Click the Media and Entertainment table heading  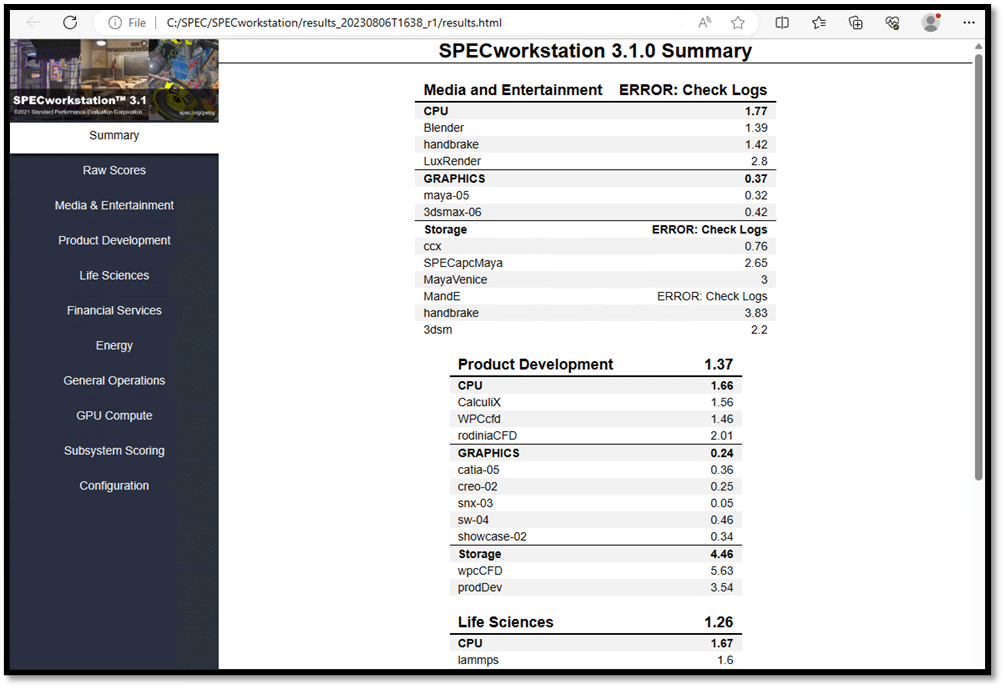coord(512,90)
